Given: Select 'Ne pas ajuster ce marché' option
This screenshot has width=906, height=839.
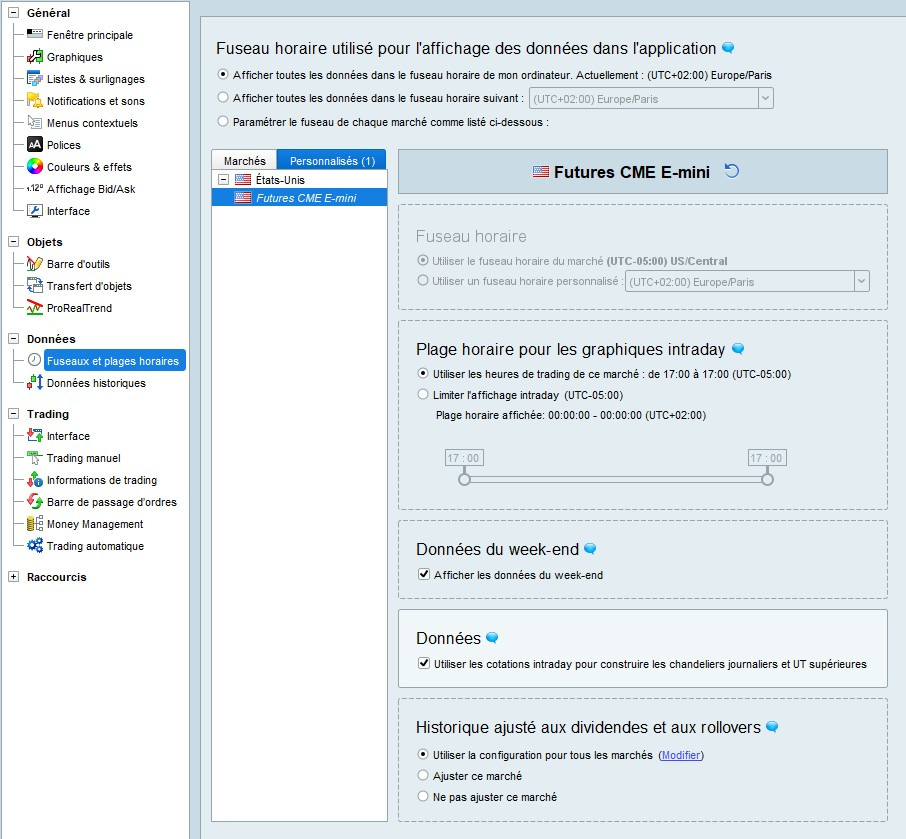Looking at the screenshot, I should pos(423,796).
